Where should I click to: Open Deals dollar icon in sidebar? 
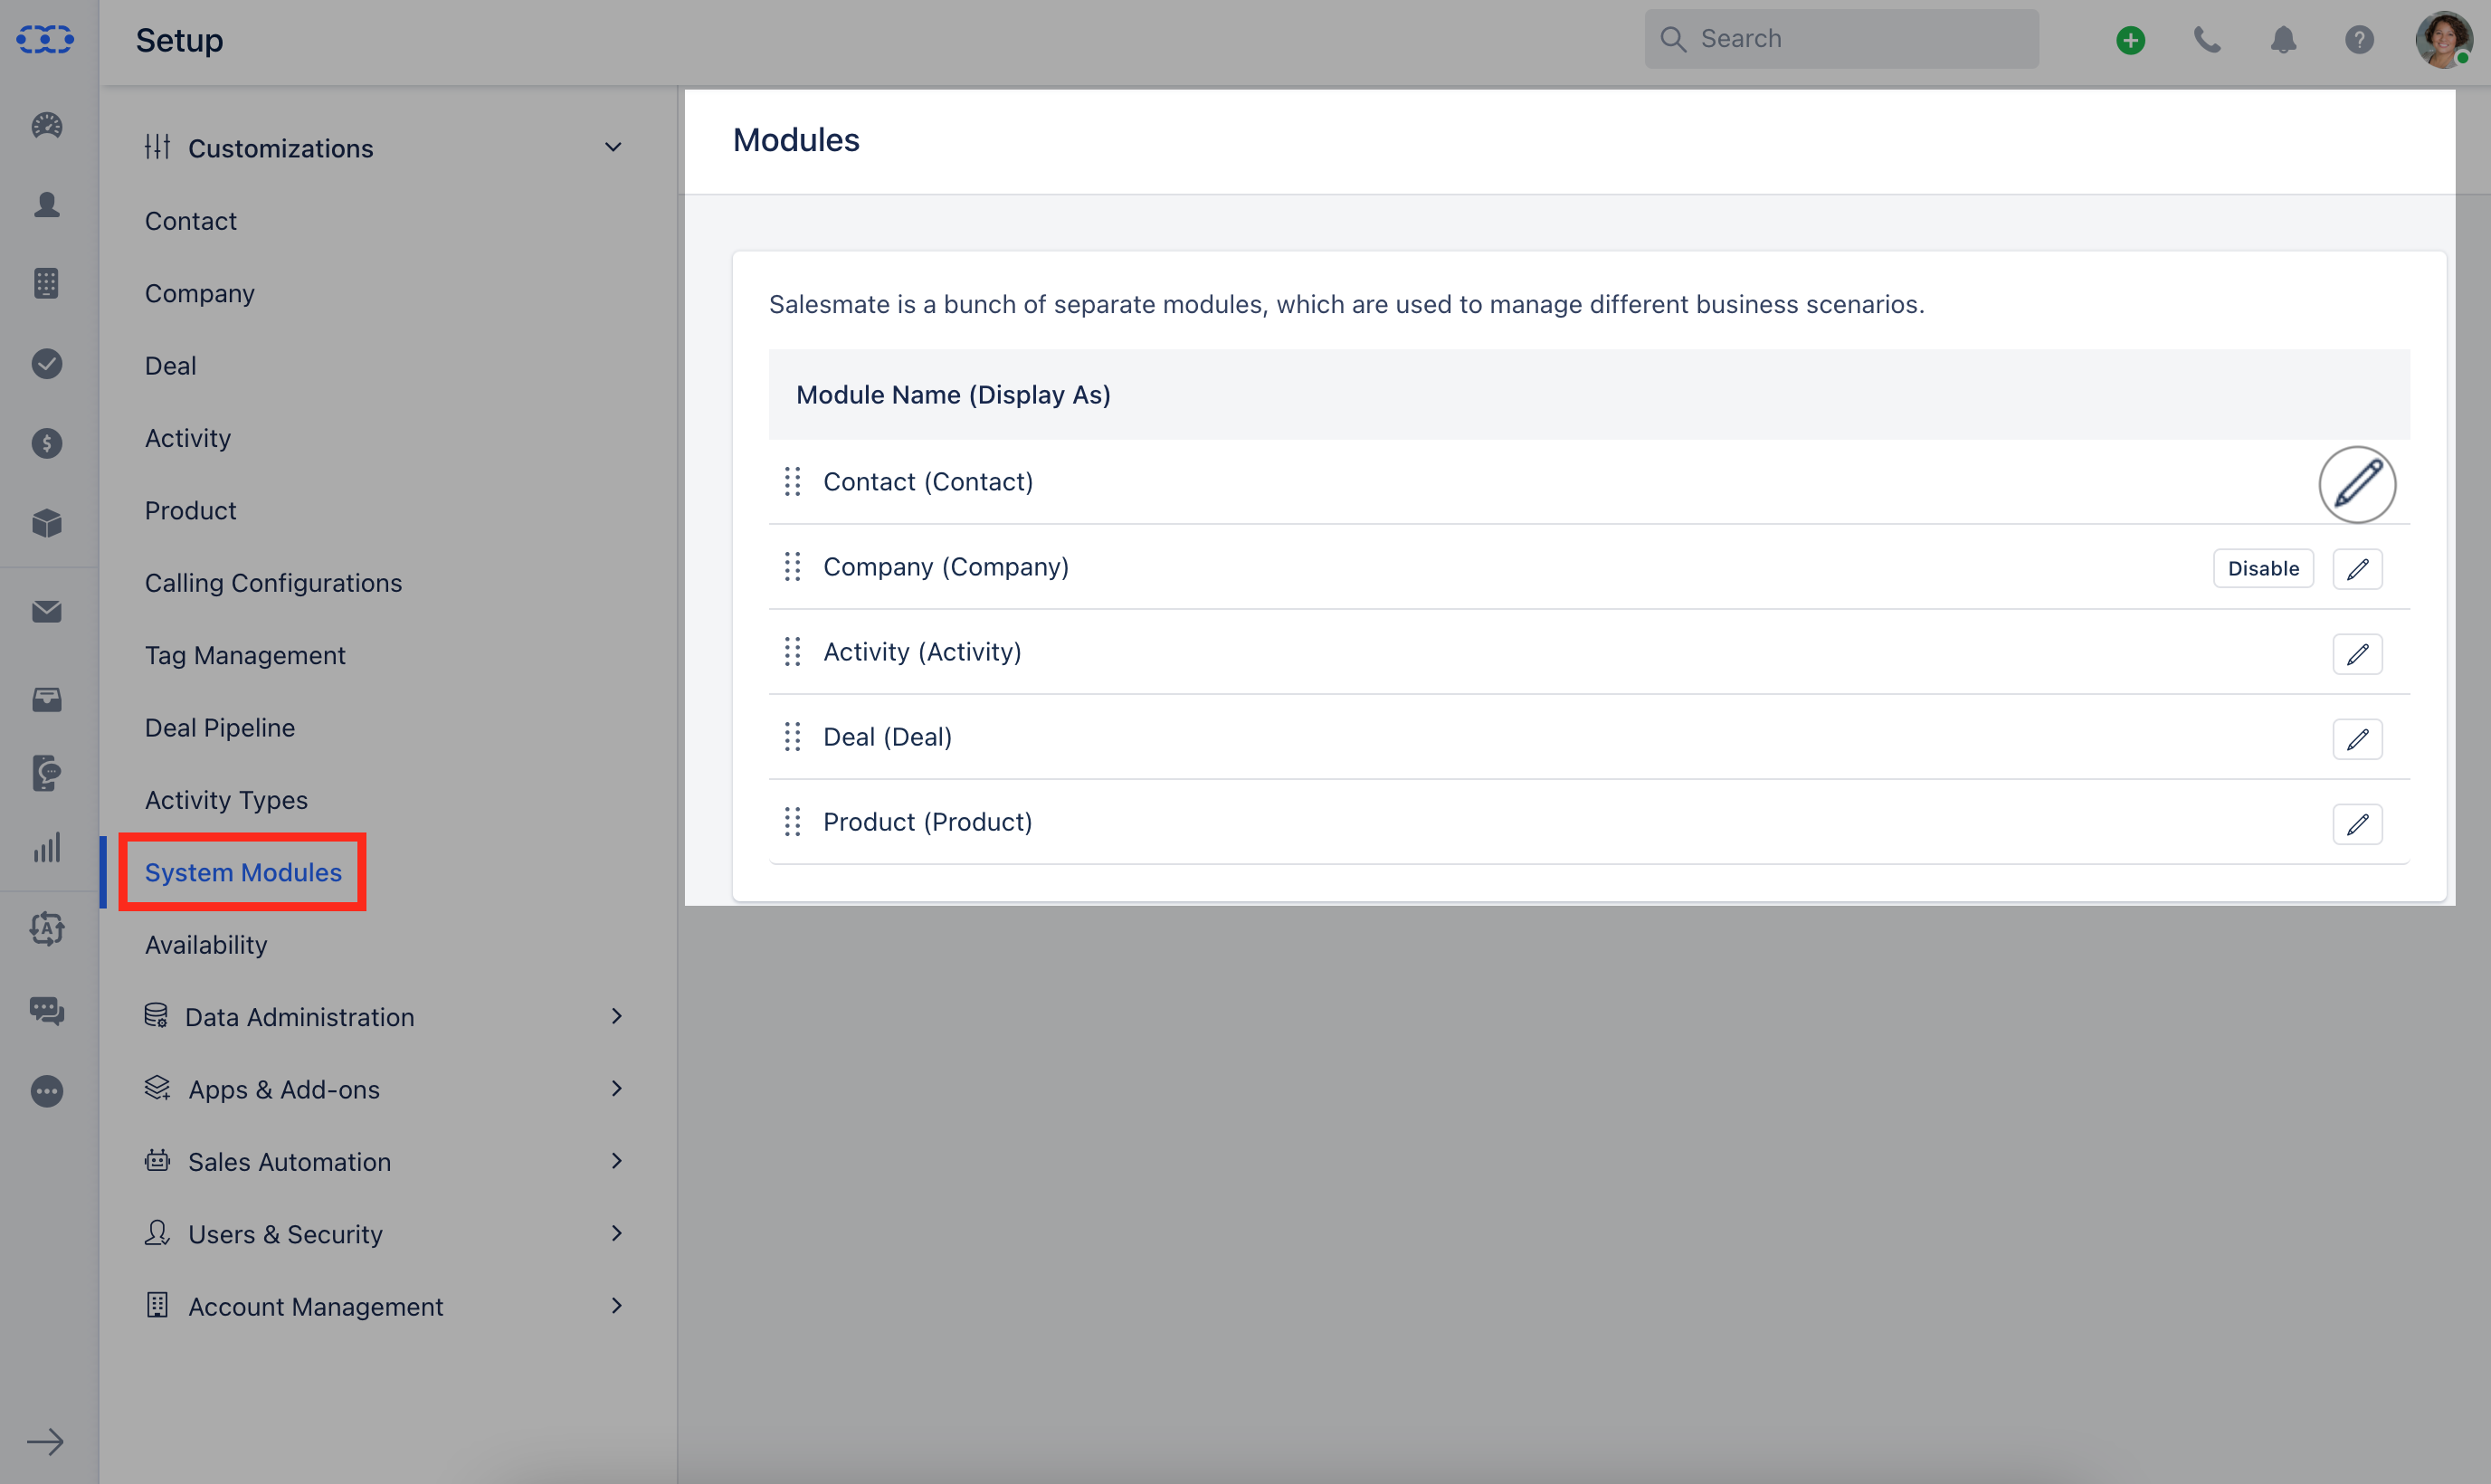click(x=47, y=443)
